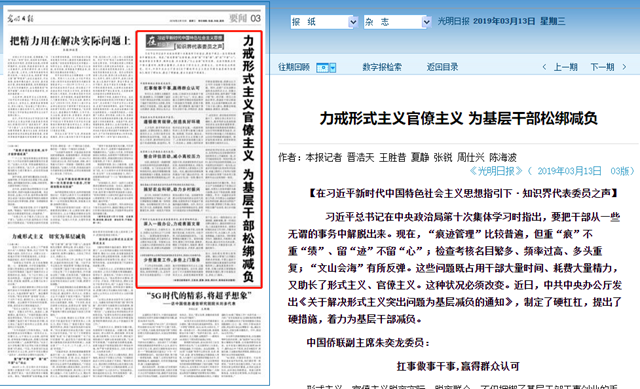
Task: Select the red-highlighted article on the page thumbnail
Action: tap(199, 159)
